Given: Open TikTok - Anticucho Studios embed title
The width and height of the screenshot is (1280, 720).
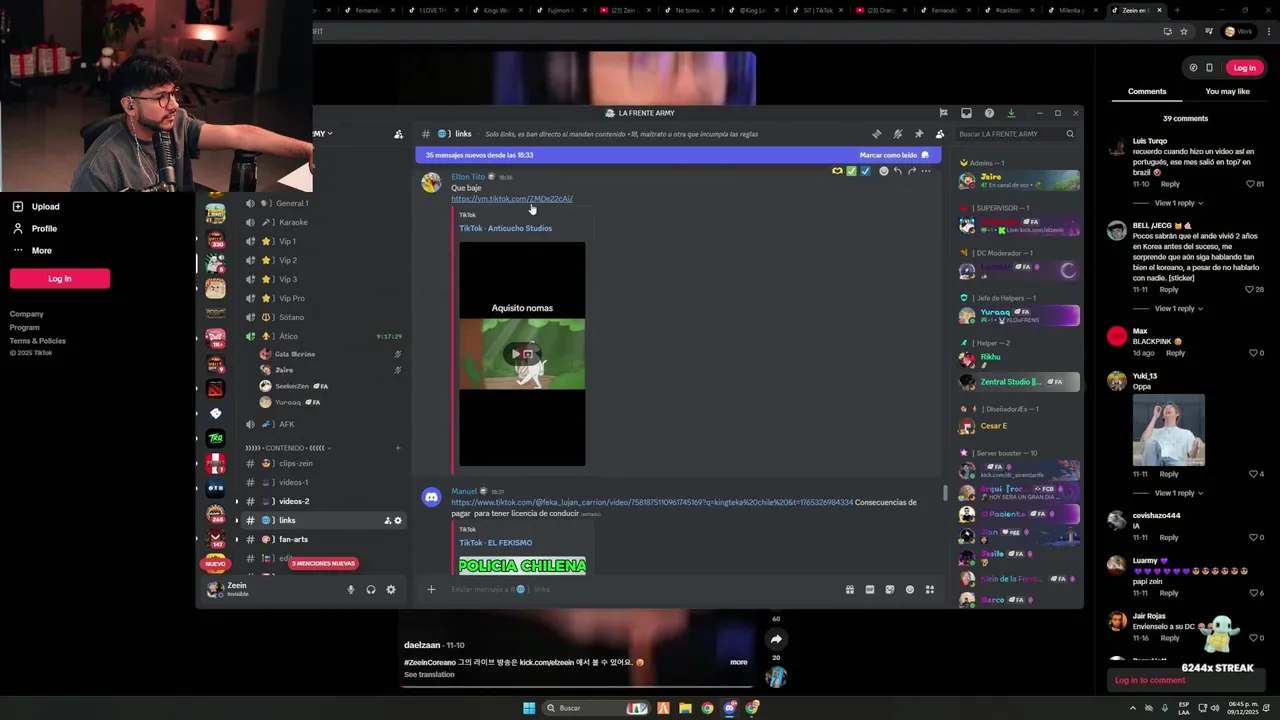Looking at the screenshot, I should [505, 228].
